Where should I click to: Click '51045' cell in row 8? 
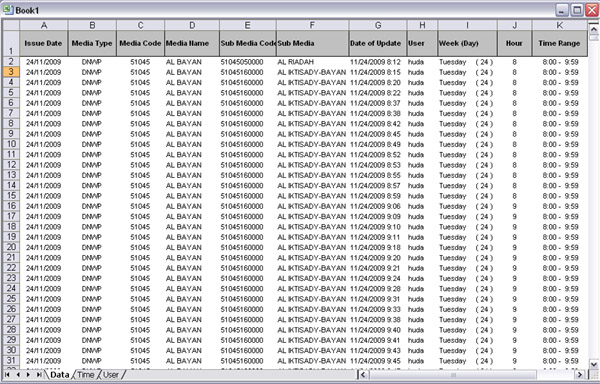coord(140,124)
